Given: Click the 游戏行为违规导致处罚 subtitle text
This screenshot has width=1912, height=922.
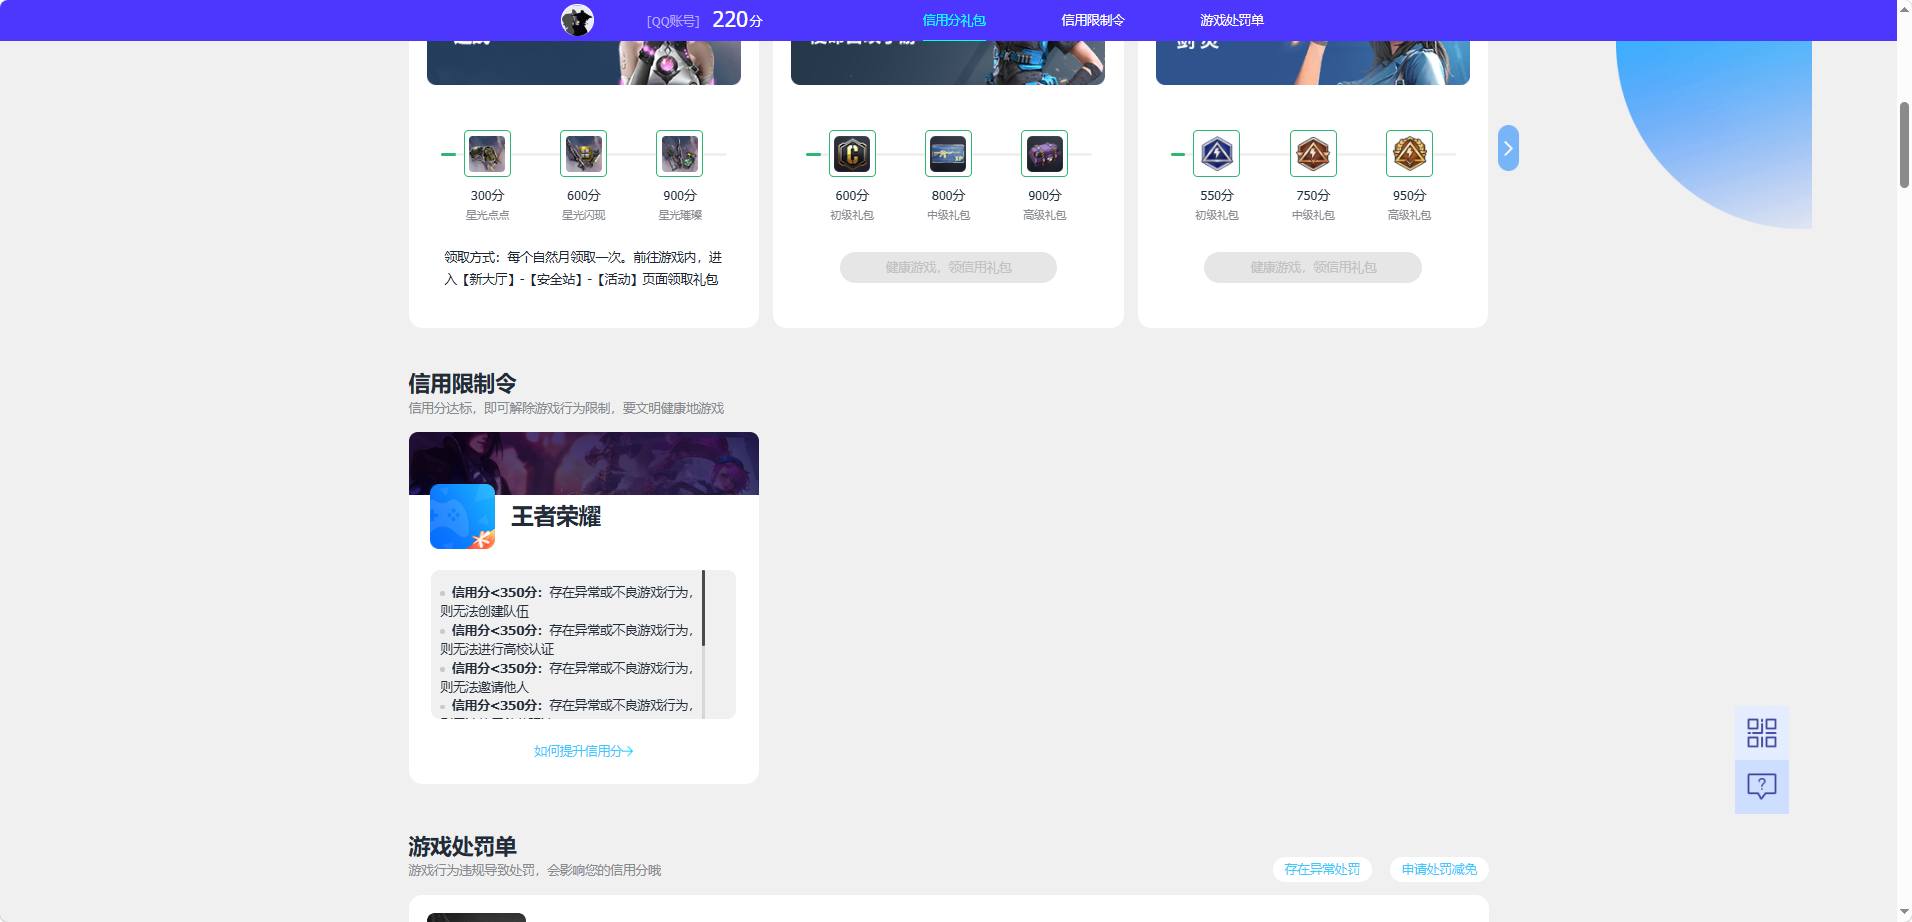Looking at the screenshot, I should [x=535, y=870].
